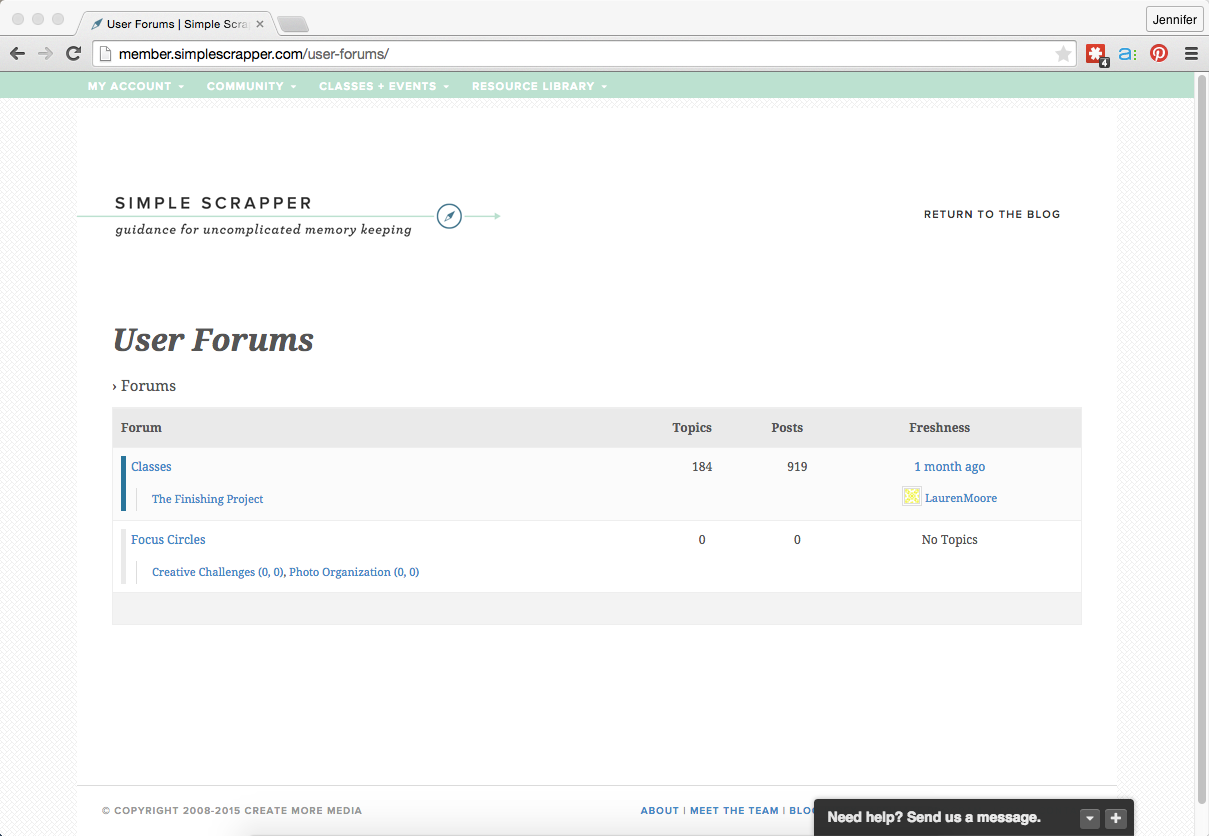Expand the My Account dropdown menu
1209x836 pixels.
(x=135, y=86)
